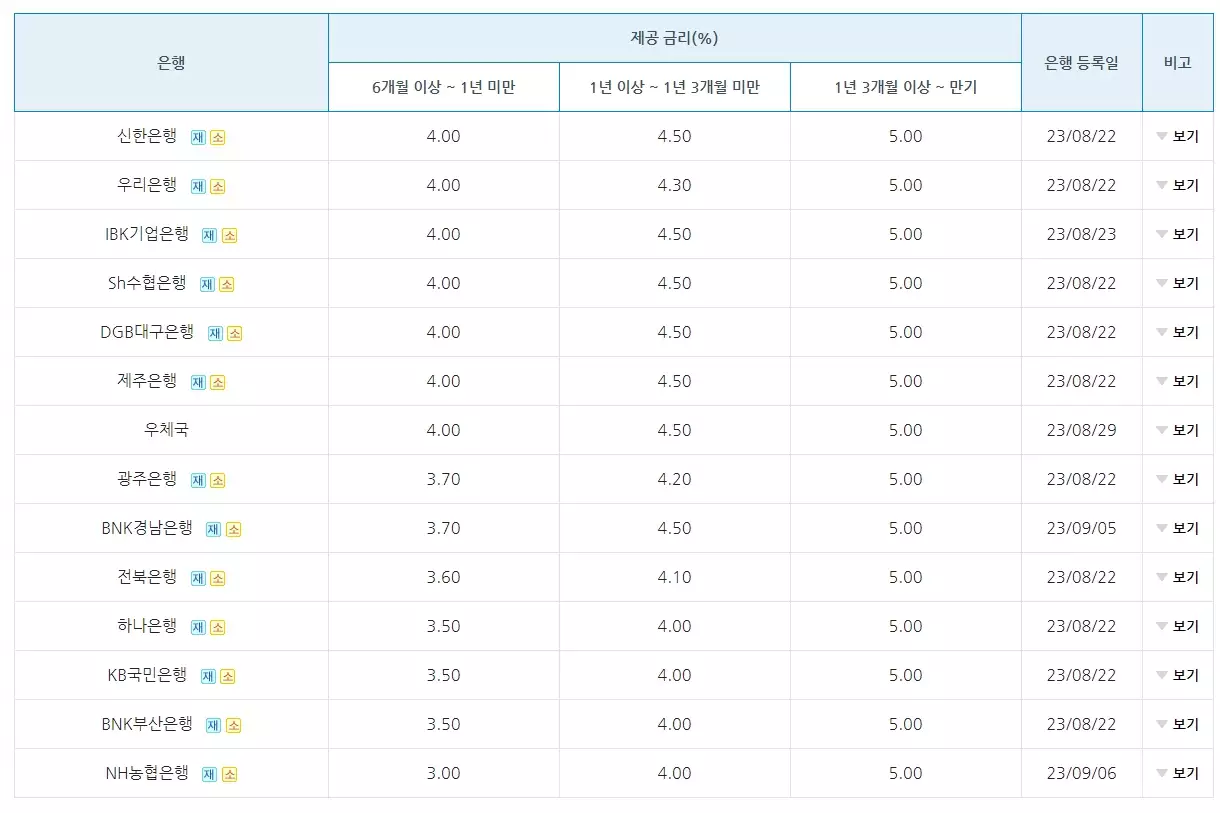This screenshot has height=813, width=1220.
Task: Show 보기 details for 광주은행
Action: tap(1178, 479)
